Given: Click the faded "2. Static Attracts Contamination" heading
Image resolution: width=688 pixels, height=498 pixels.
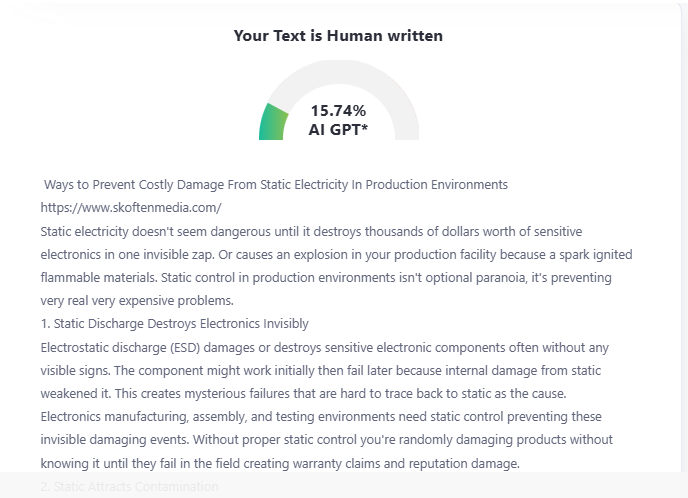Looking at the screenshot, I should click(129, 486).
